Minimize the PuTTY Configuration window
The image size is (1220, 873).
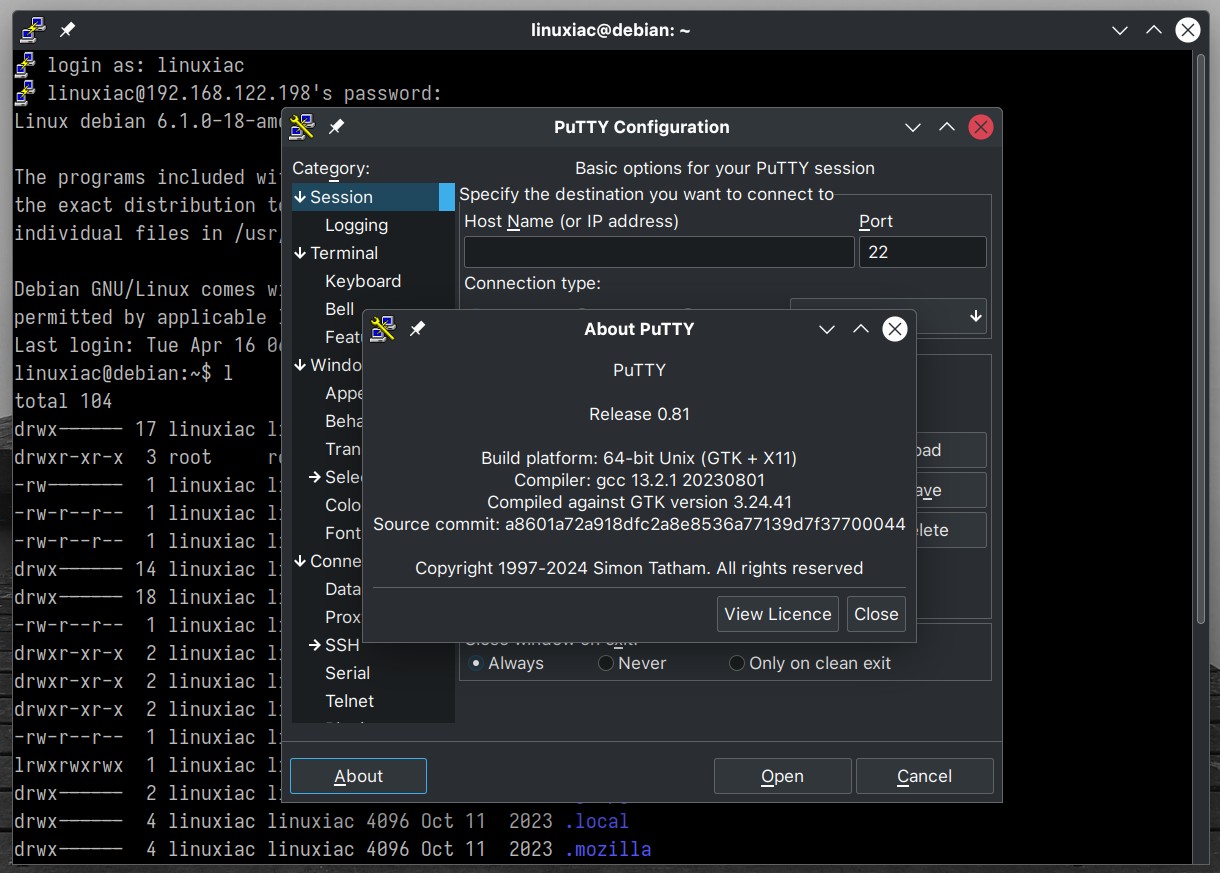pyautogui.click(x=913, y=127)
